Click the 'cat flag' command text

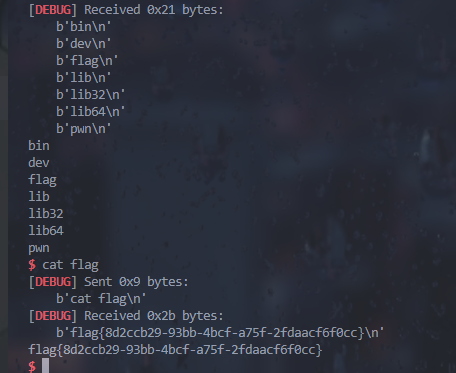tap(70, 265)
